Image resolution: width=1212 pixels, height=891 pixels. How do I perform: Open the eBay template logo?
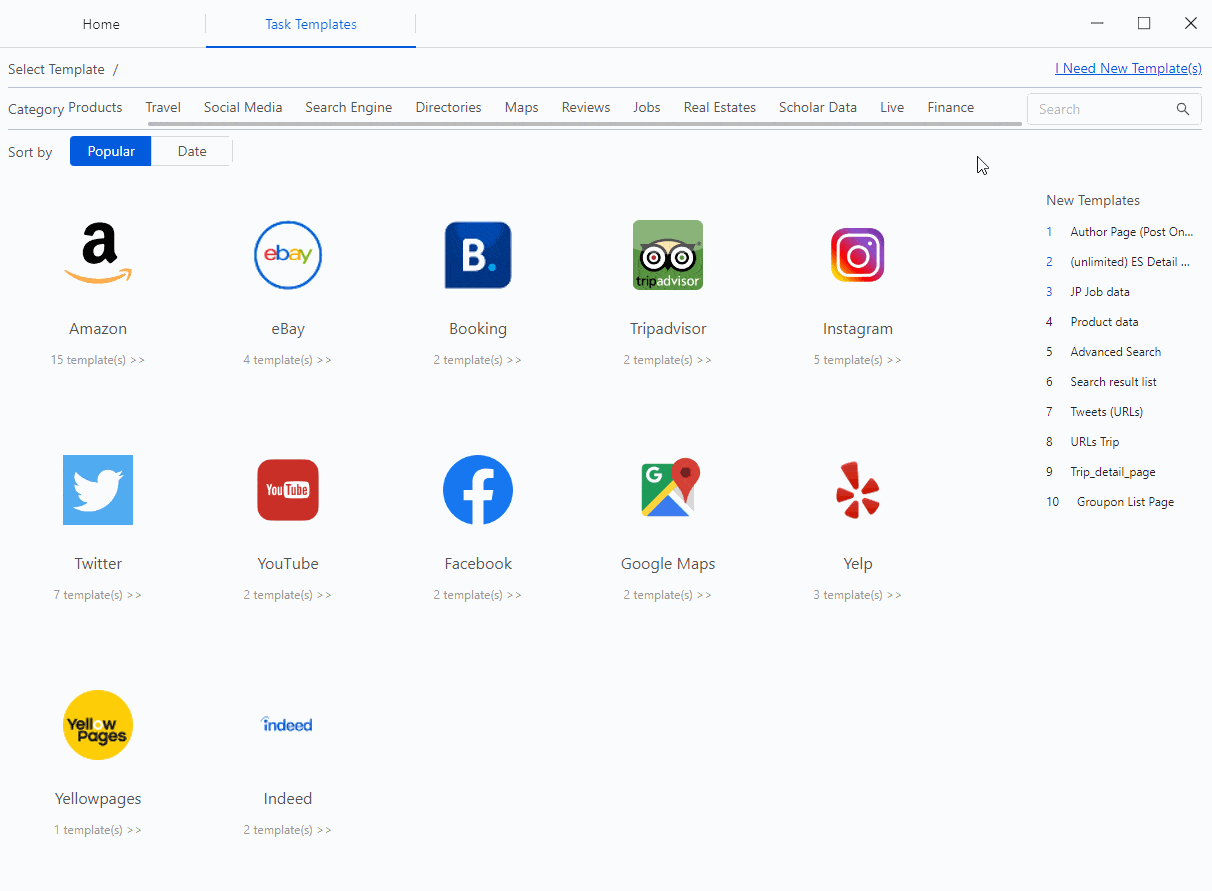[288, 255]
